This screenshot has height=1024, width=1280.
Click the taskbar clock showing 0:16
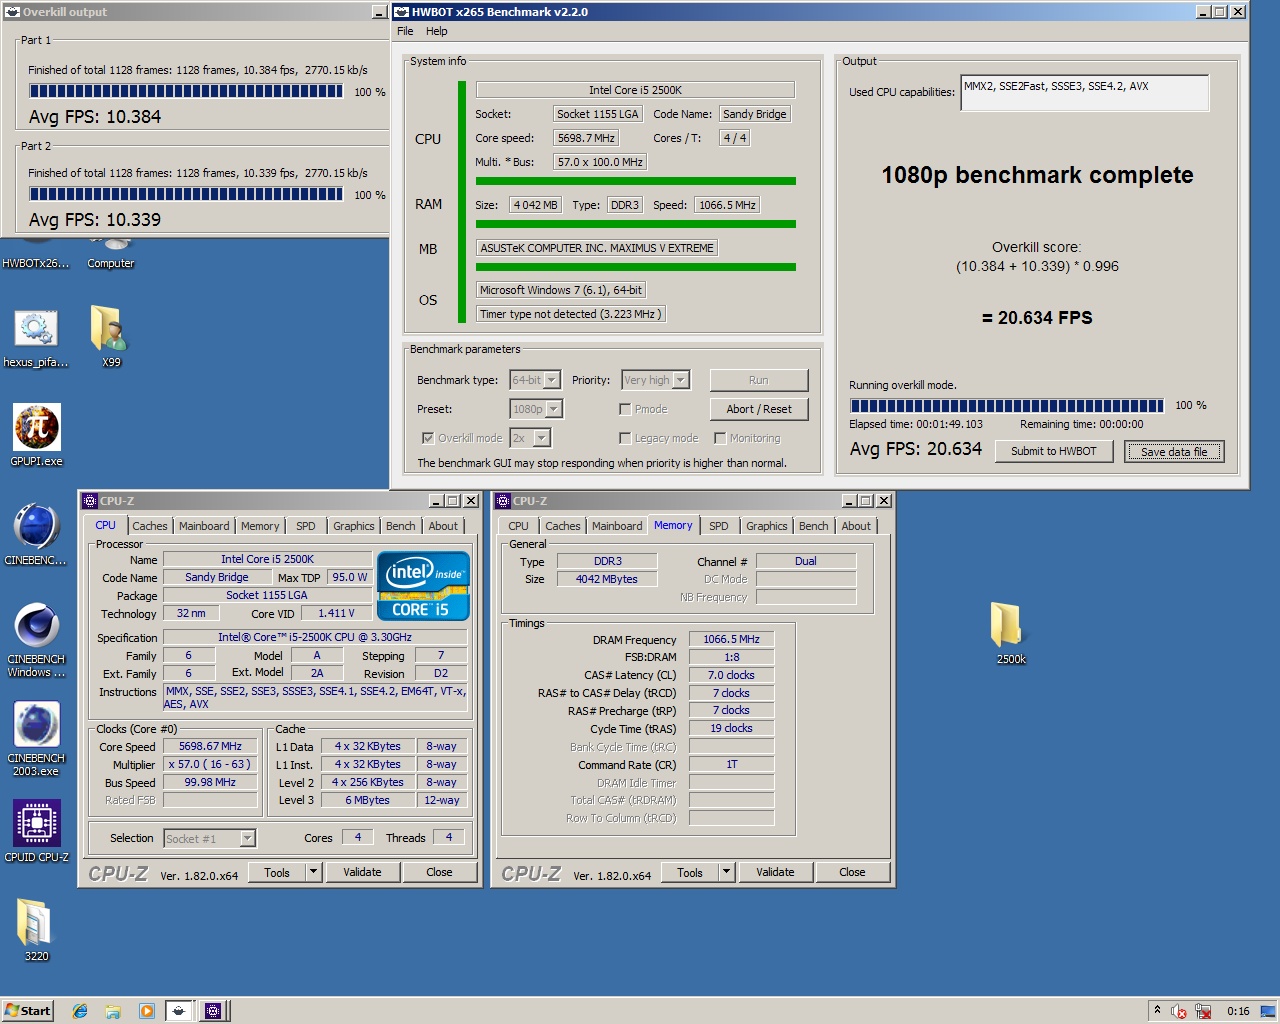pos(1238,1011)
